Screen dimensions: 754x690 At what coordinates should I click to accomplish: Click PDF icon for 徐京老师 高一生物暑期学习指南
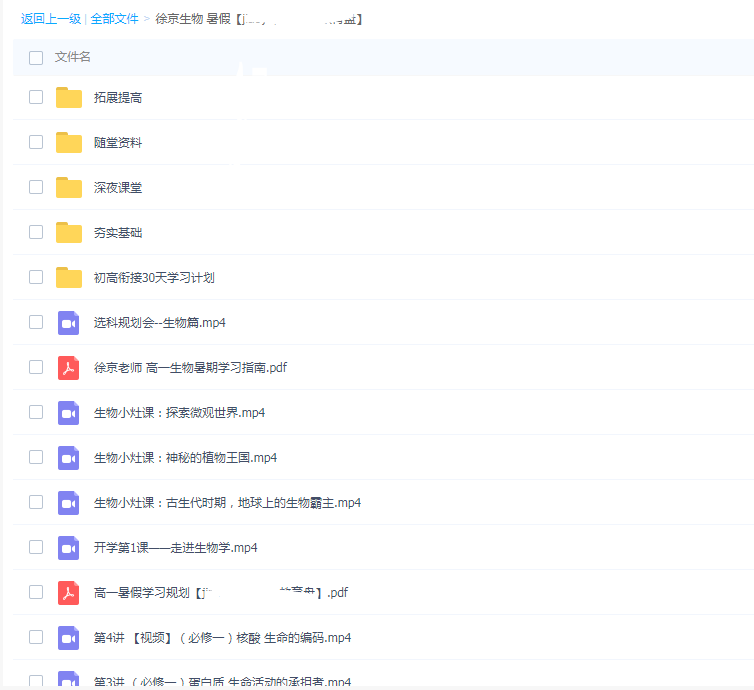68,368
